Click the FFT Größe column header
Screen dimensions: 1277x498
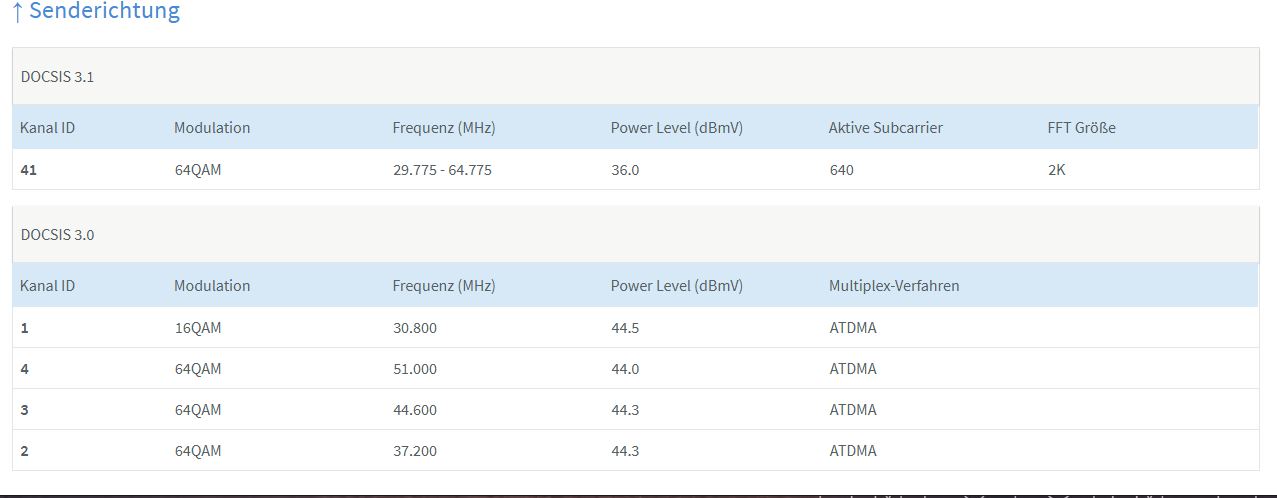click(x=1081, y=128)
